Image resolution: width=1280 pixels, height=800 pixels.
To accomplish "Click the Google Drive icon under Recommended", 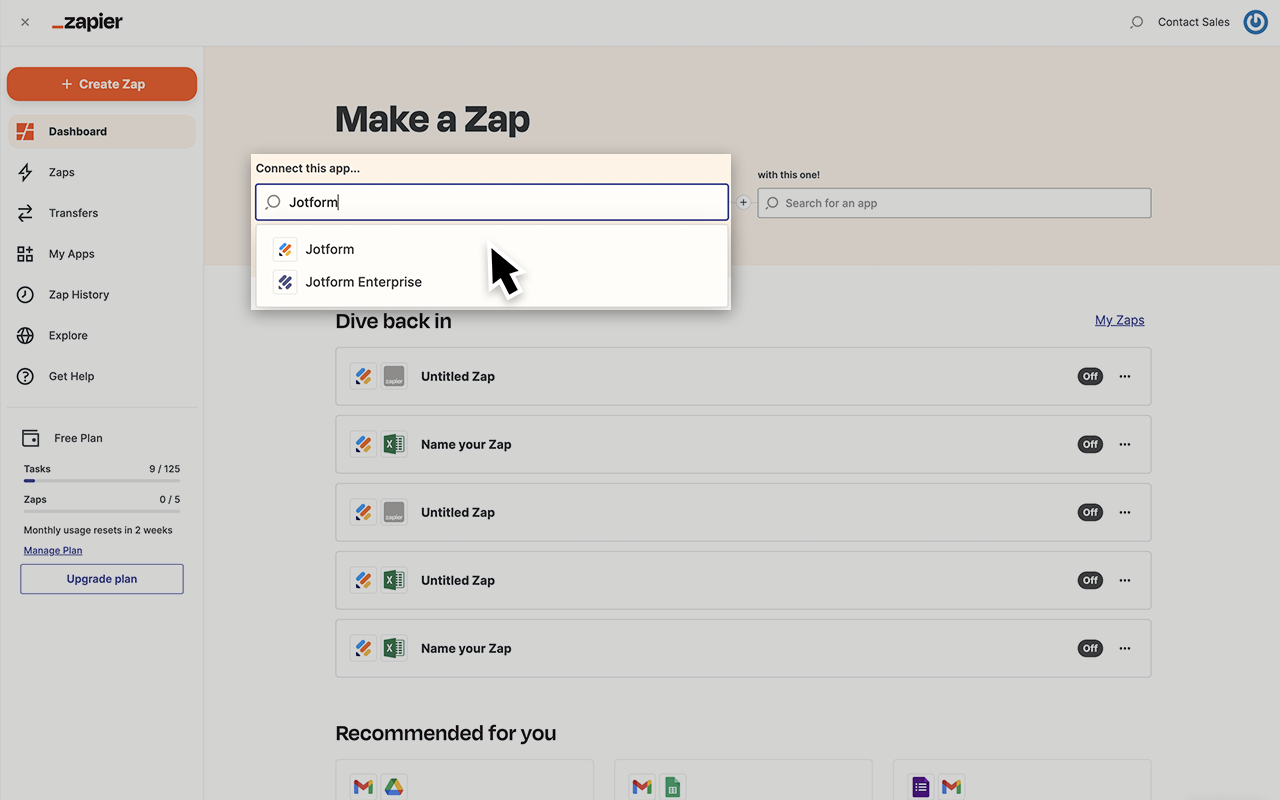I will tap(394, 787).
